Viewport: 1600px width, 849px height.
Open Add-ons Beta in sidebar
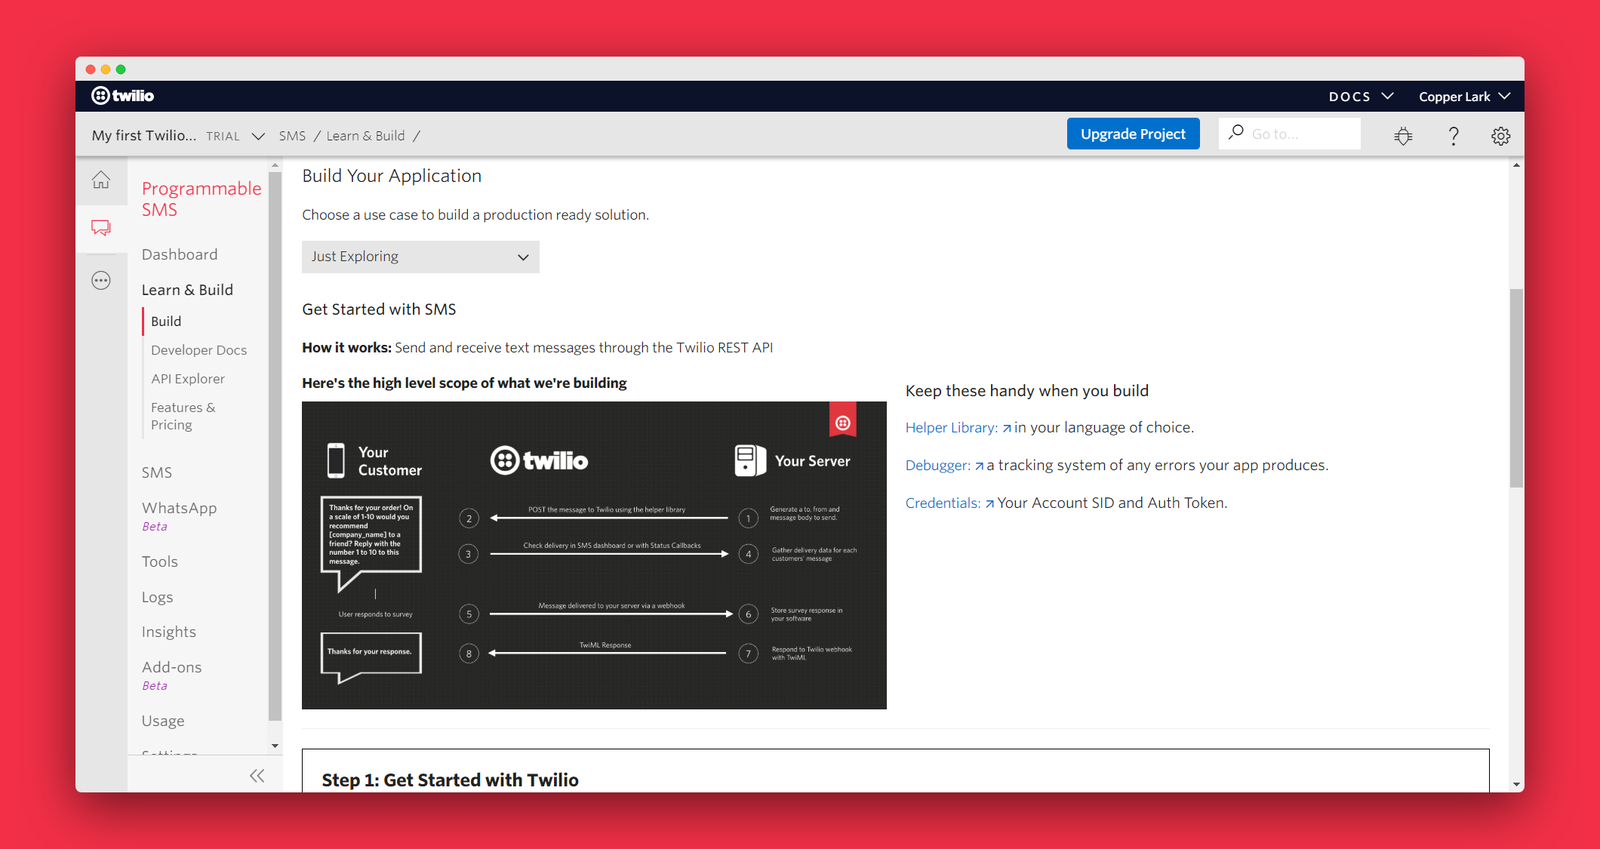[x=172, y=675]
